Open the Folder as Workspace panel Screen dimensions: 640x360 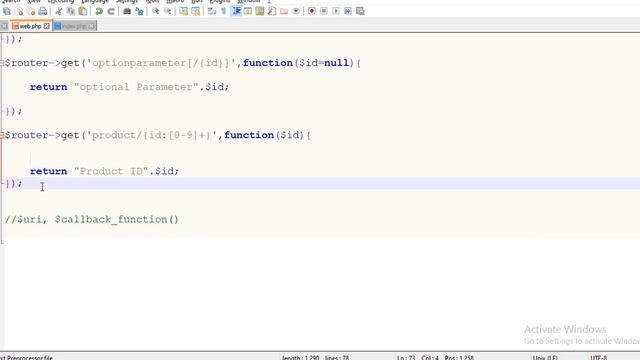coord(284,11)
